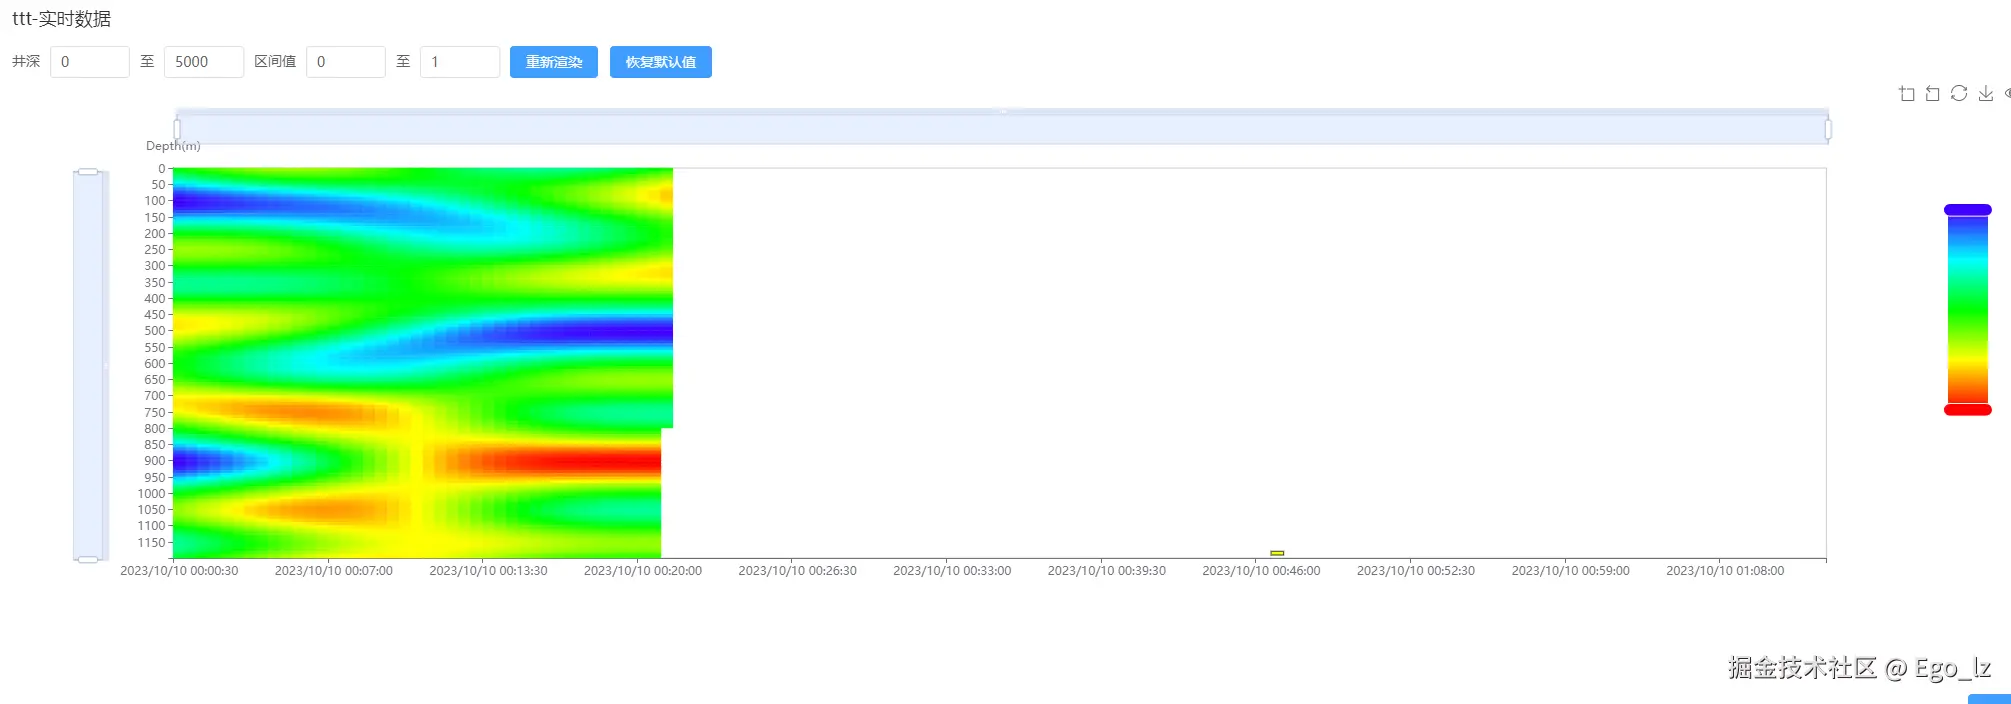Click the left handle of top time zoom slider

[177, 129]
